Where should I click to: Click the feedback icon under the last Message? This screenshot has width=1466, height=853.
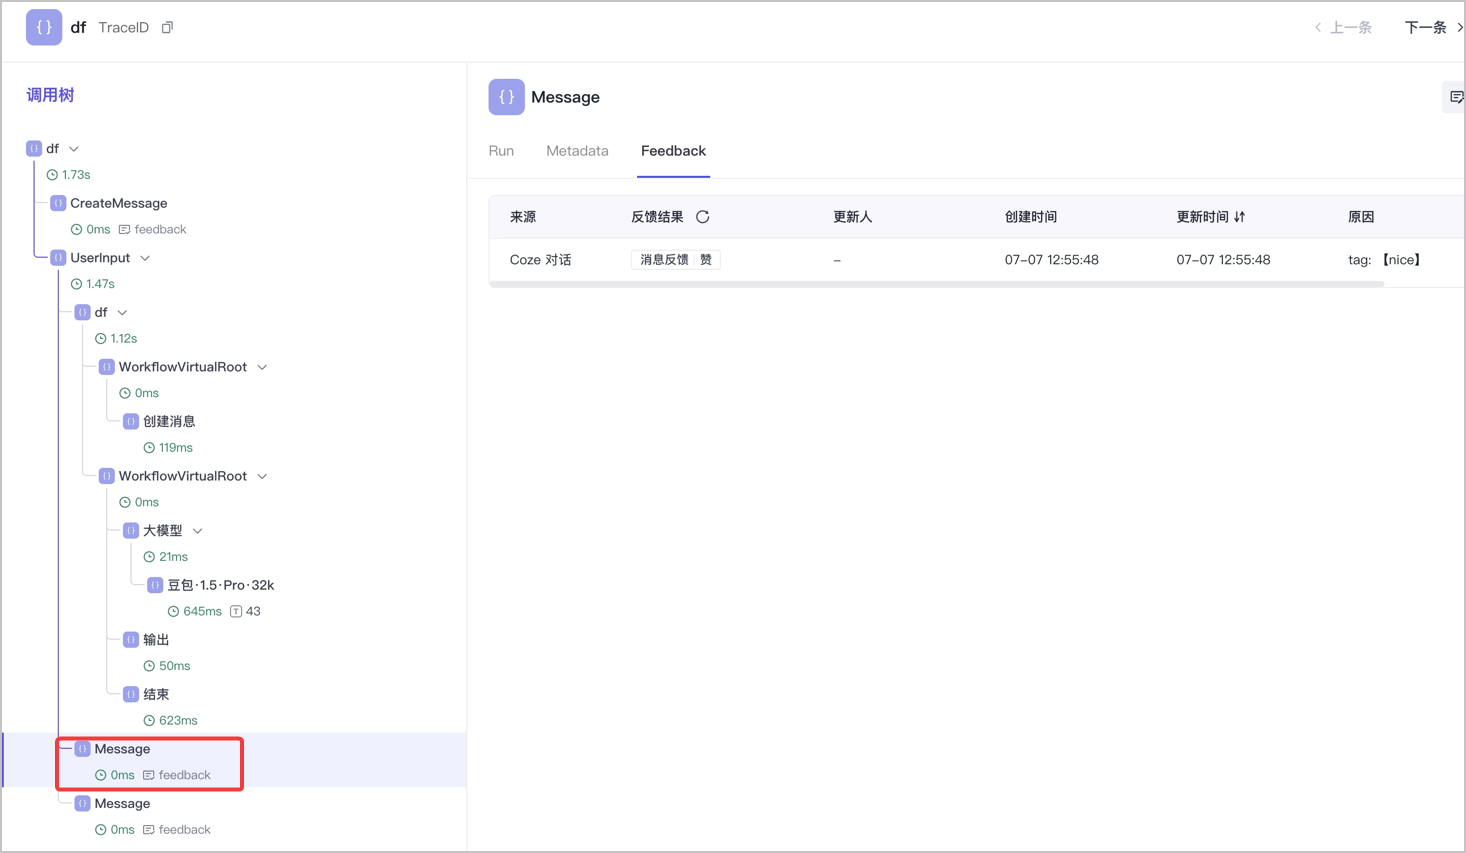[148, 830]
